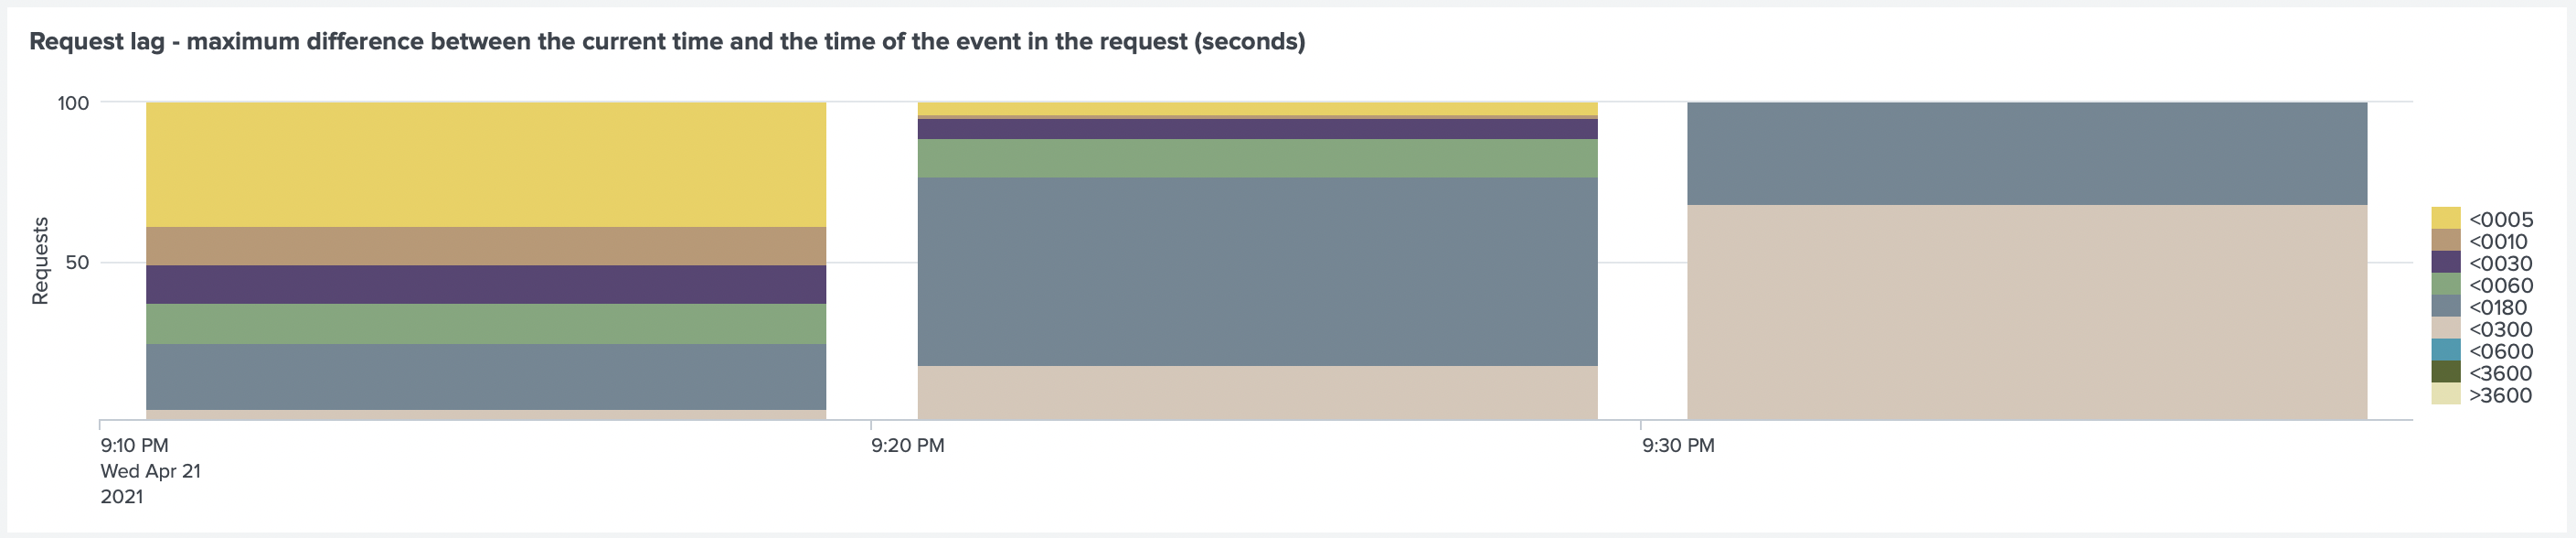Click the <0180 slate legend swatch
The height and width of the screenshot is (538, 2576).
coord(2445,306)
